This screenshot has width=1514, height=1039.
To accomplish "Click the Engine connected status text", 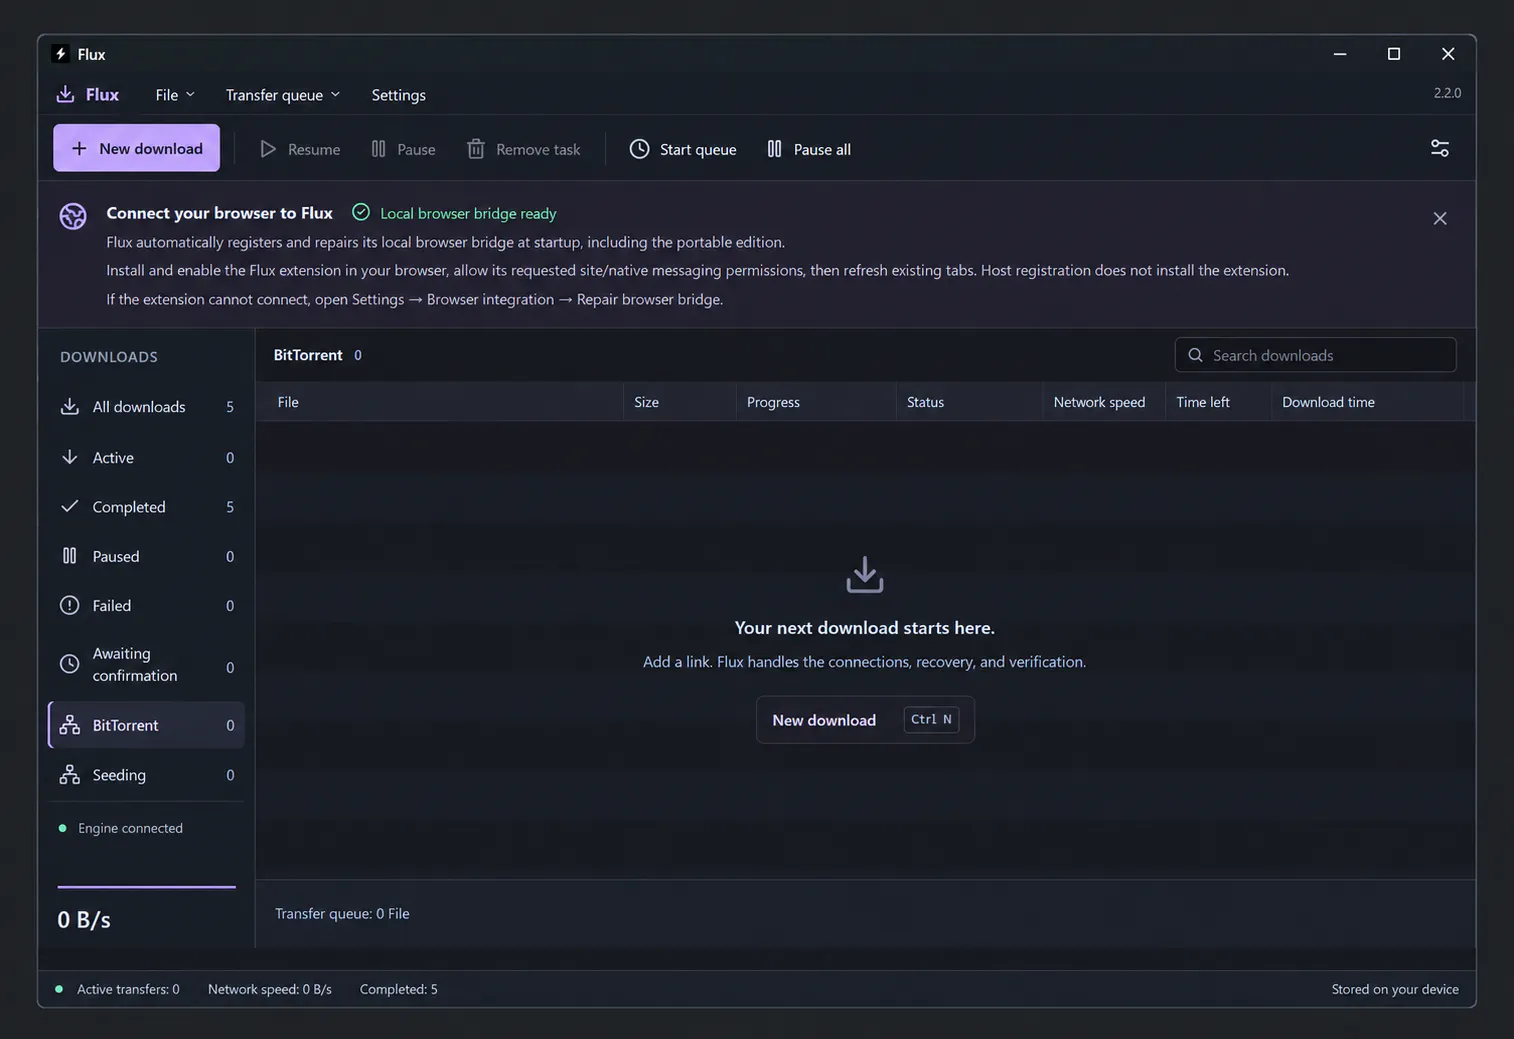I will [130, 828].
